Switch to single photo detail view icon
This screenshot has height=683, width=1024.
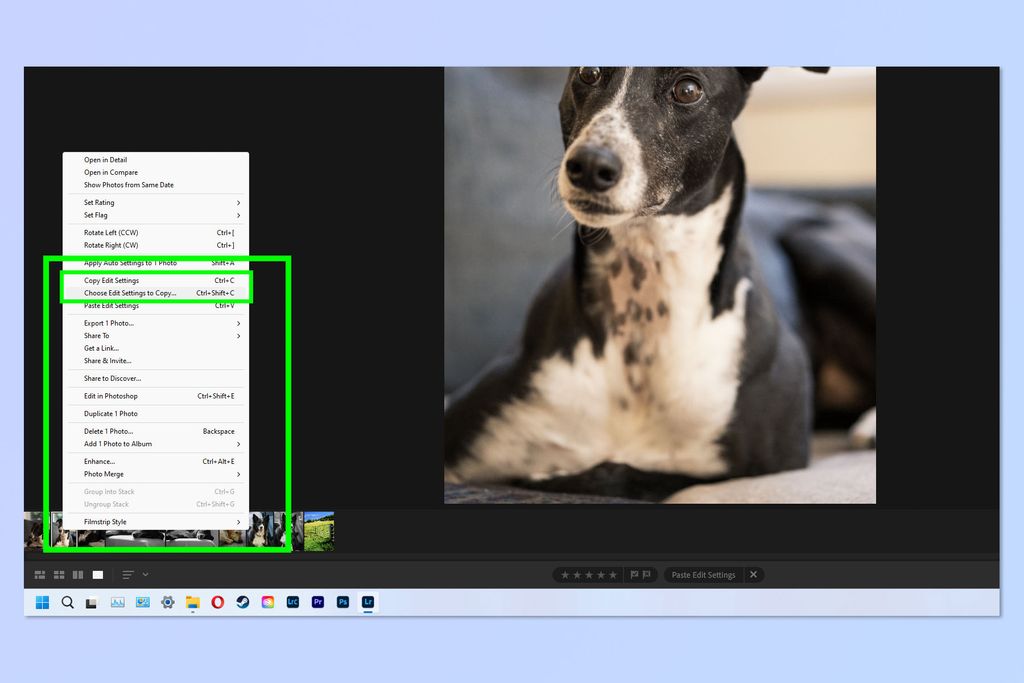pos(96,575)
